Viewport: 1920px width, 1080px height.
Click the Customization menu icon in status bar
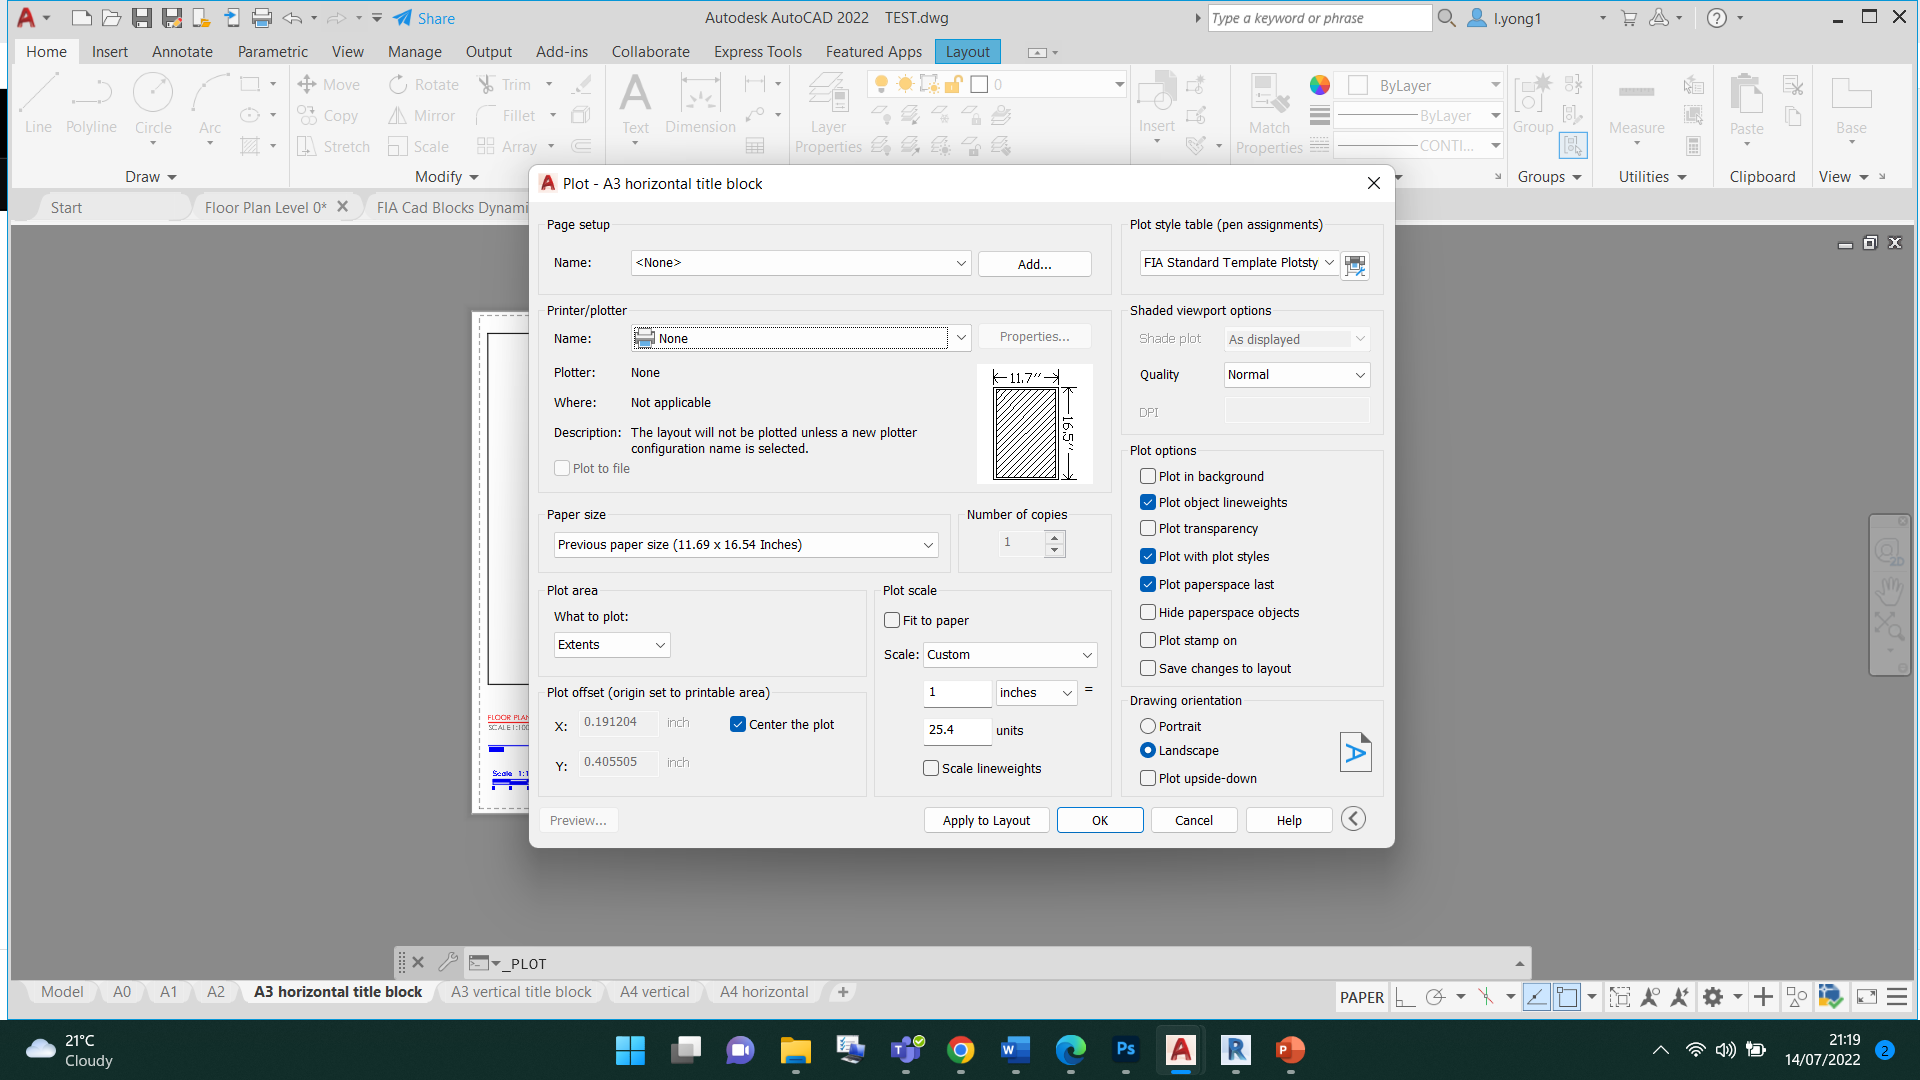point(1897,997)
